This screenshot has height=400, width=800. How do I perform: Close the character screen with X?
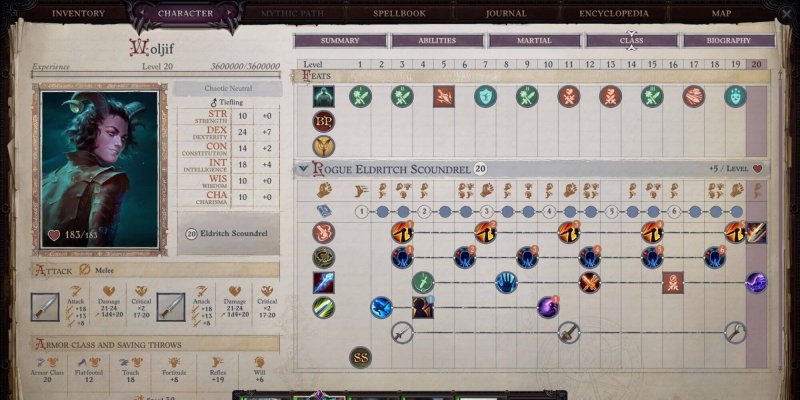click(786, 14)
